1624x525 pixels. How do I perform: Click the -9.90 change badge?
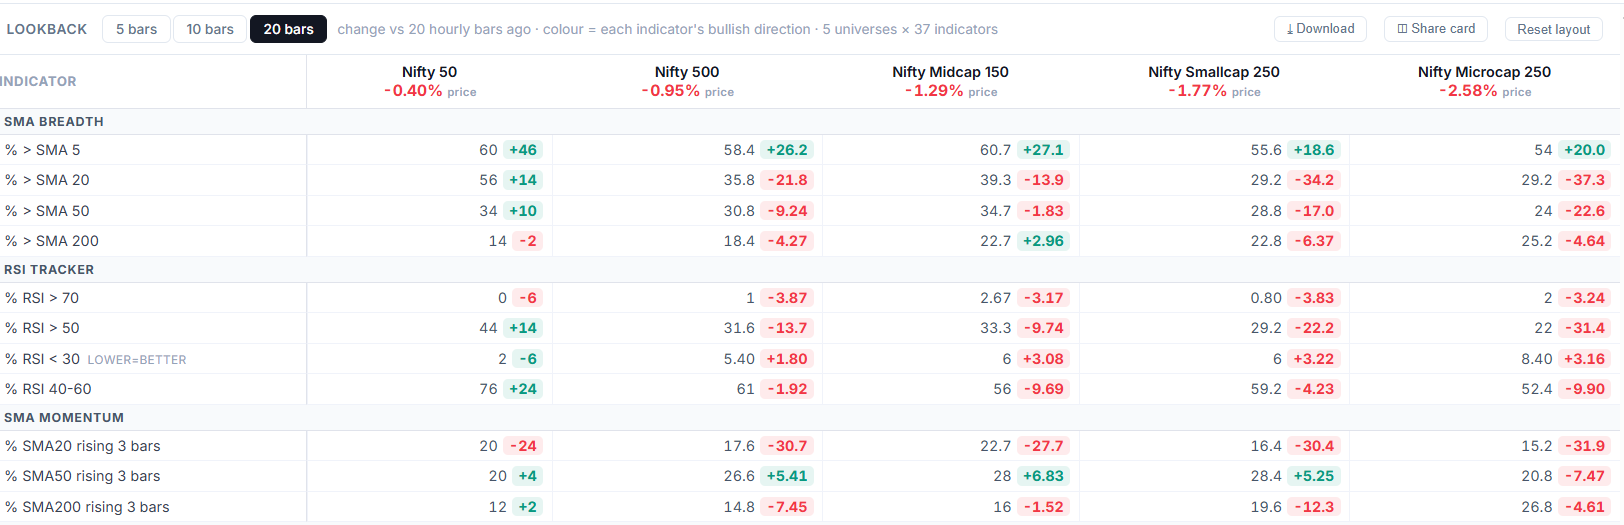coord(1585,389)
